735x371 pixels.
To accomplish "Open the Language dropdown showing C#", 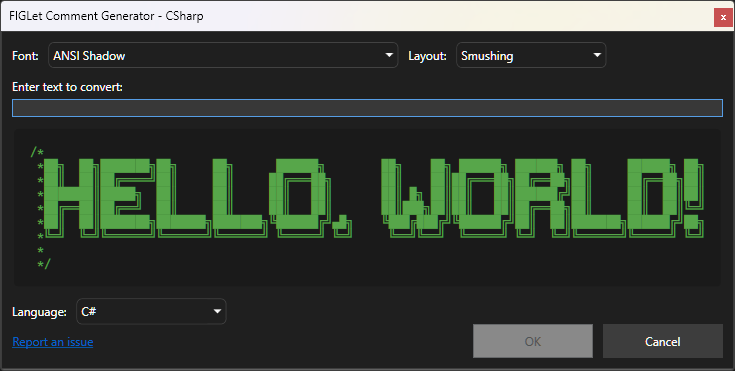I will coord(151,311).
